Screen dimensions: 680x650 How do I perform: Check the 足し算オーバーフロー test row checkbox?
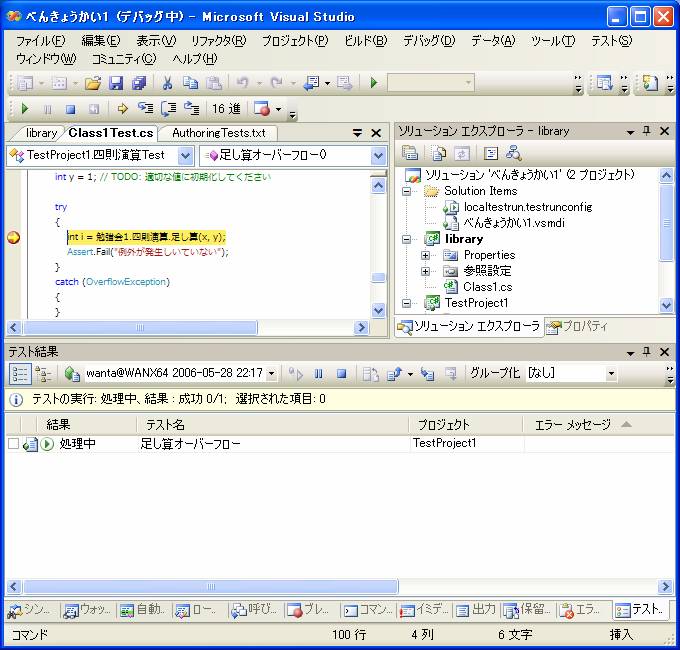tap(13, 444)
